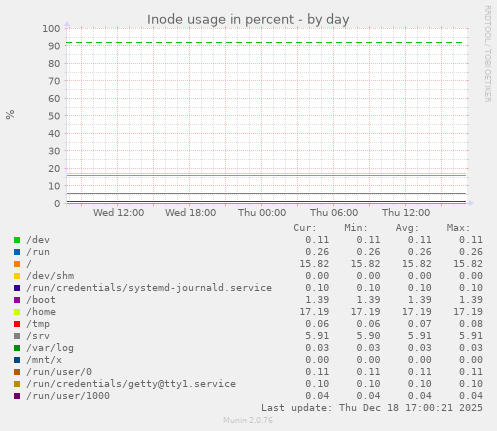Select the '/dev/shm' legend label

[x=50, y=276]
